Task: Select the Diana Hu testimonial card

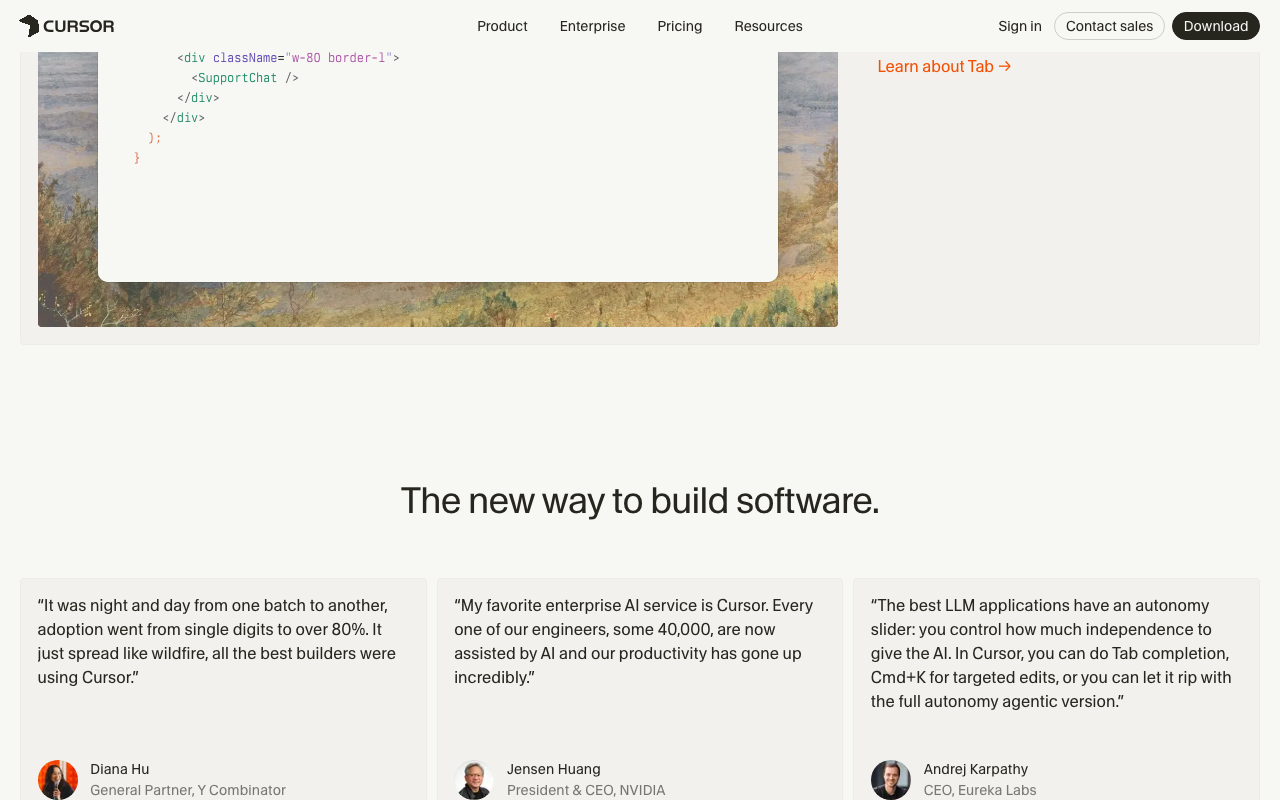Action: point(223,720)
